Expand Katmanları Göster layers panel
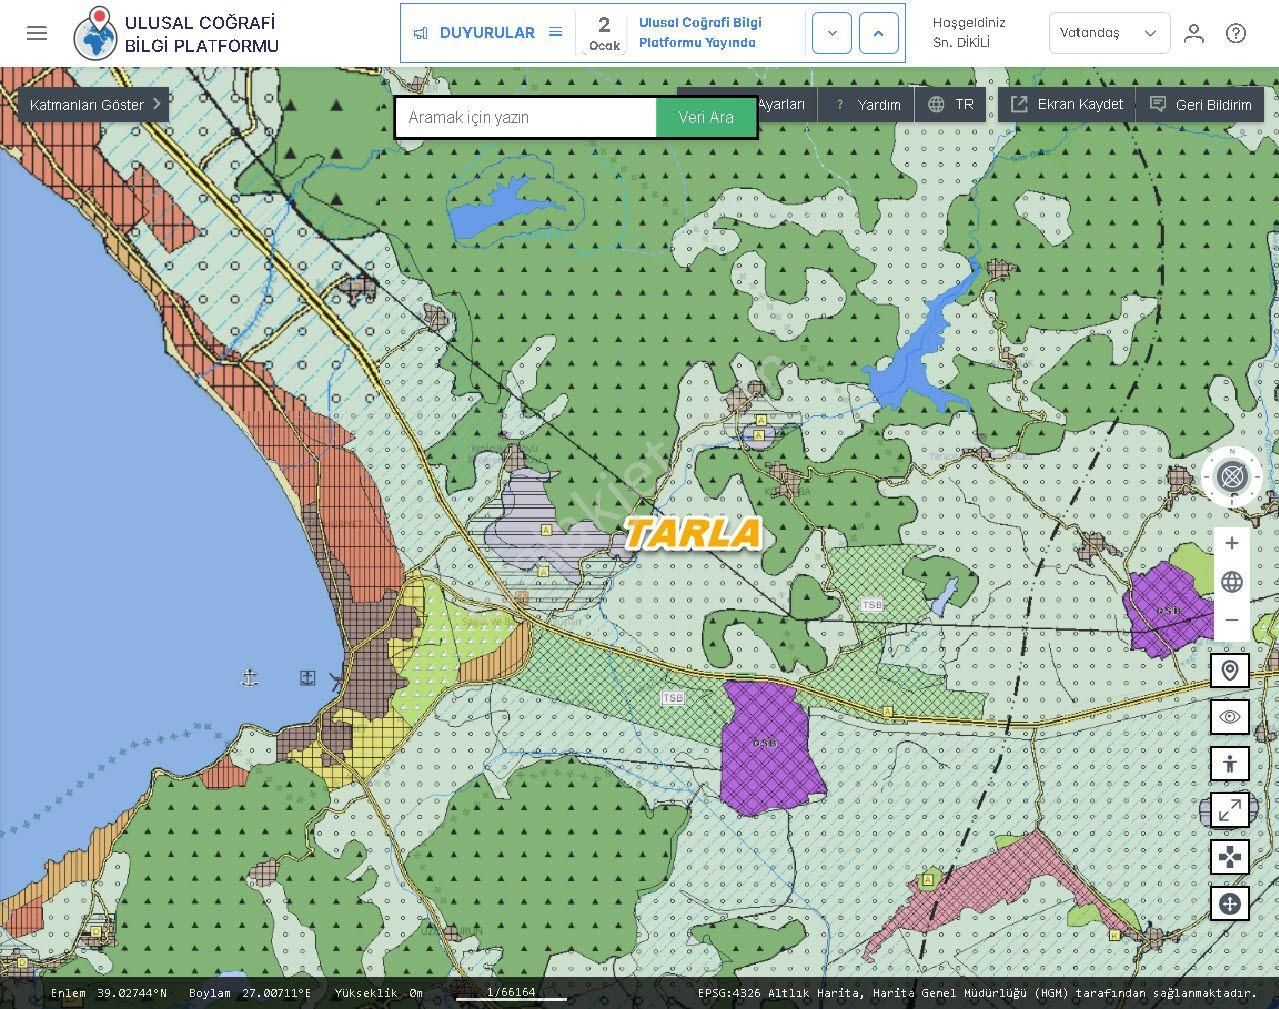Viewport: 1279px width, 1009px height. 94,104
